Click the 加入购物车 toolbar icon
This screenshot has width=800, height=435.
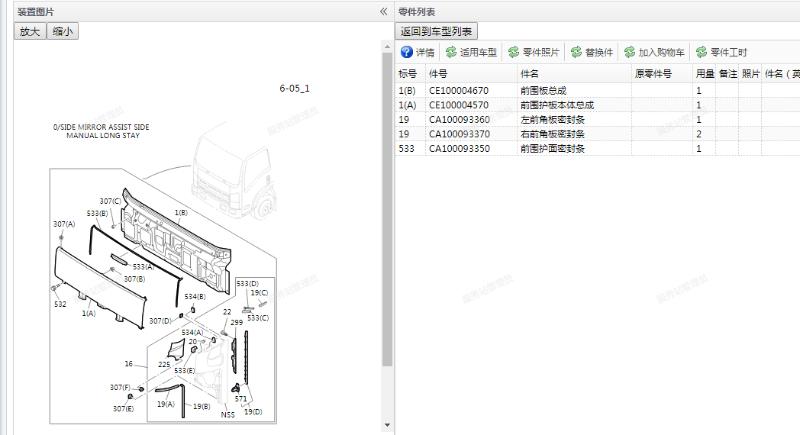coord(630,52)
